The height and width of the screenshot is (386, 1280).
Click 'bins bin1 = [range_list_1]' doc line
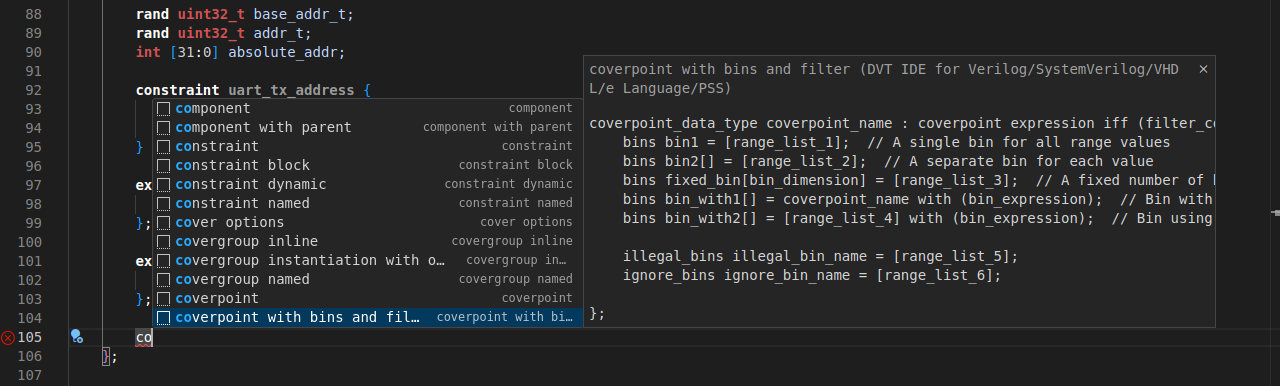tap(896, 142)
